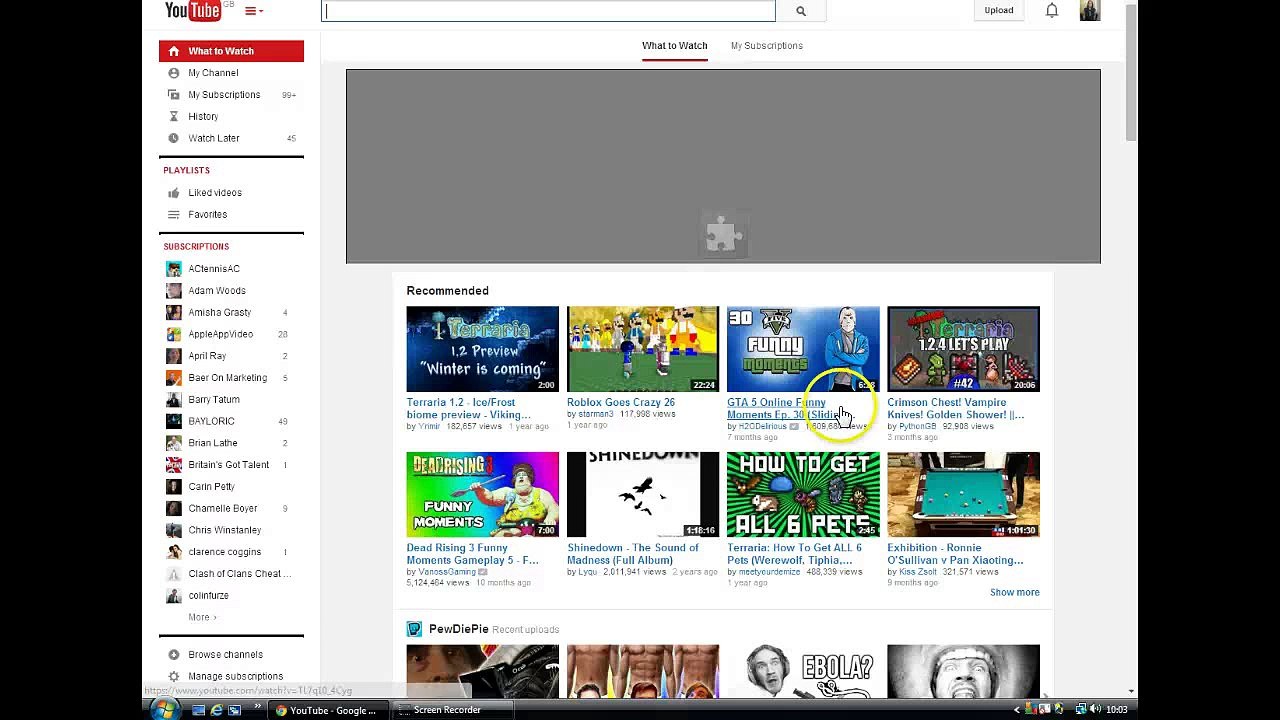Click the Favorites list icon
This screenshot has width=1280, height=720.
pyautogui.click(x=174, y=215)
